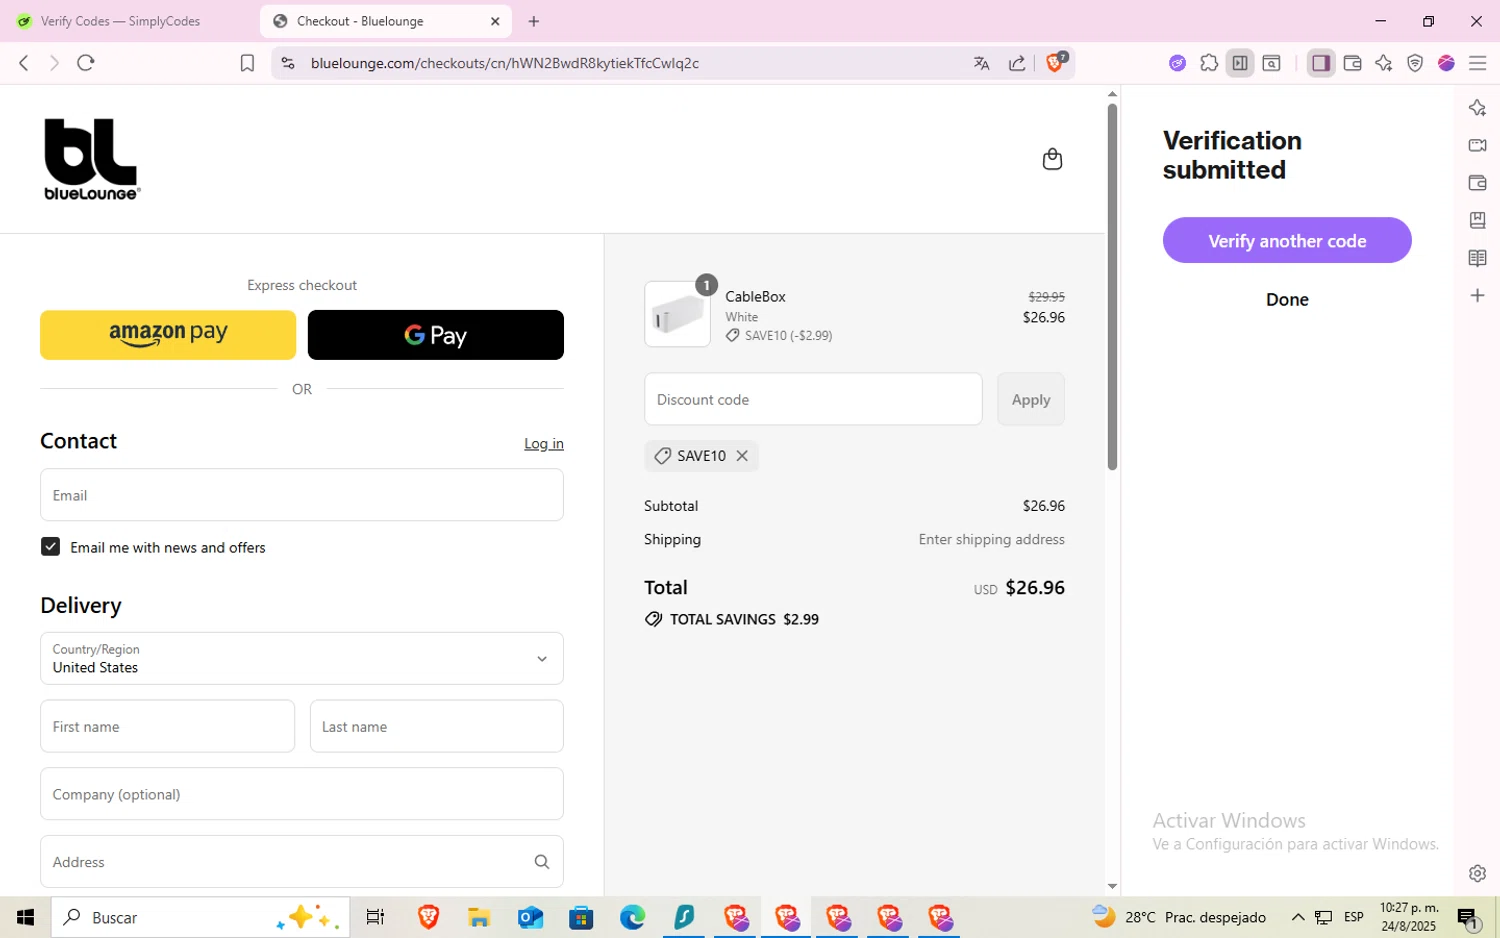
Task: Open Wallet icon in sidebar strip
Action: pos(1477,183)
